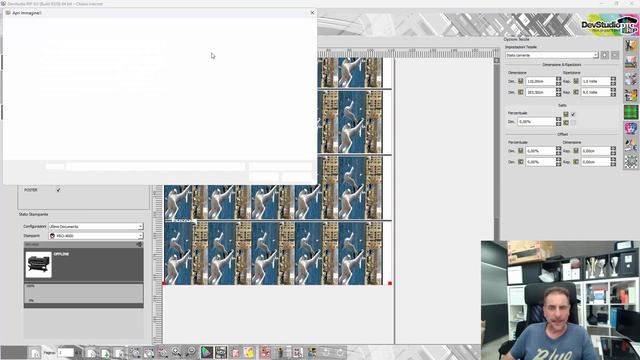Click the sidebar icon just above the green grid
This screenshot has width=640, height=360.
(x=631, y=95)
